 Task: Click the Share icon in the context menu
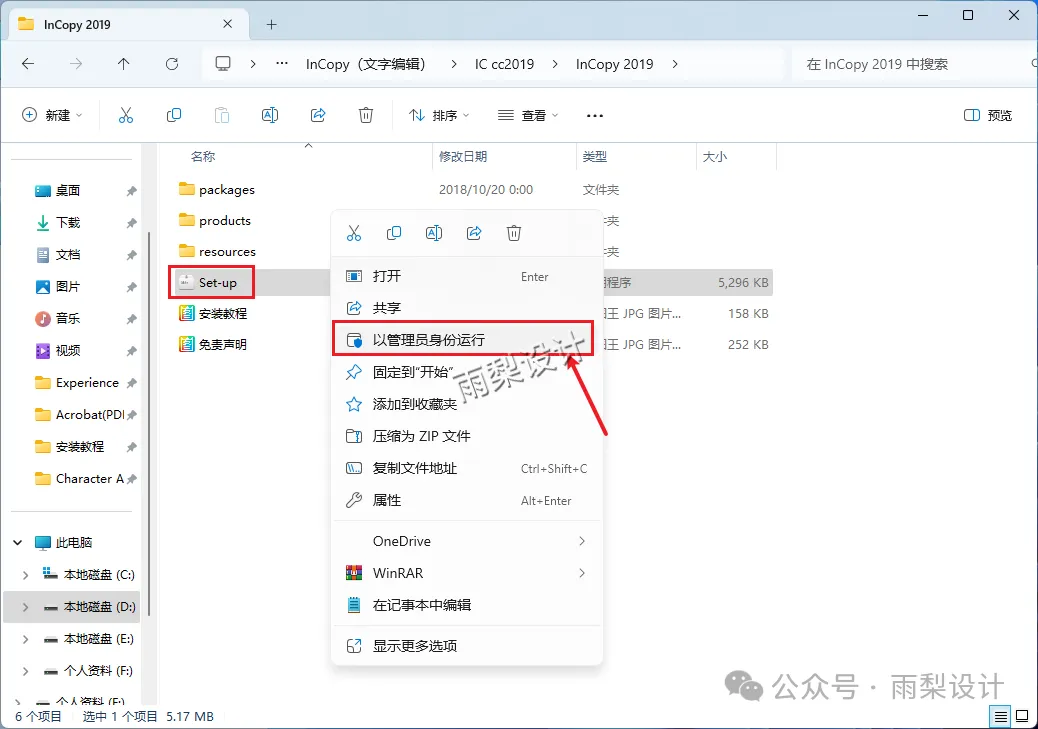click(x=474, y=233)
